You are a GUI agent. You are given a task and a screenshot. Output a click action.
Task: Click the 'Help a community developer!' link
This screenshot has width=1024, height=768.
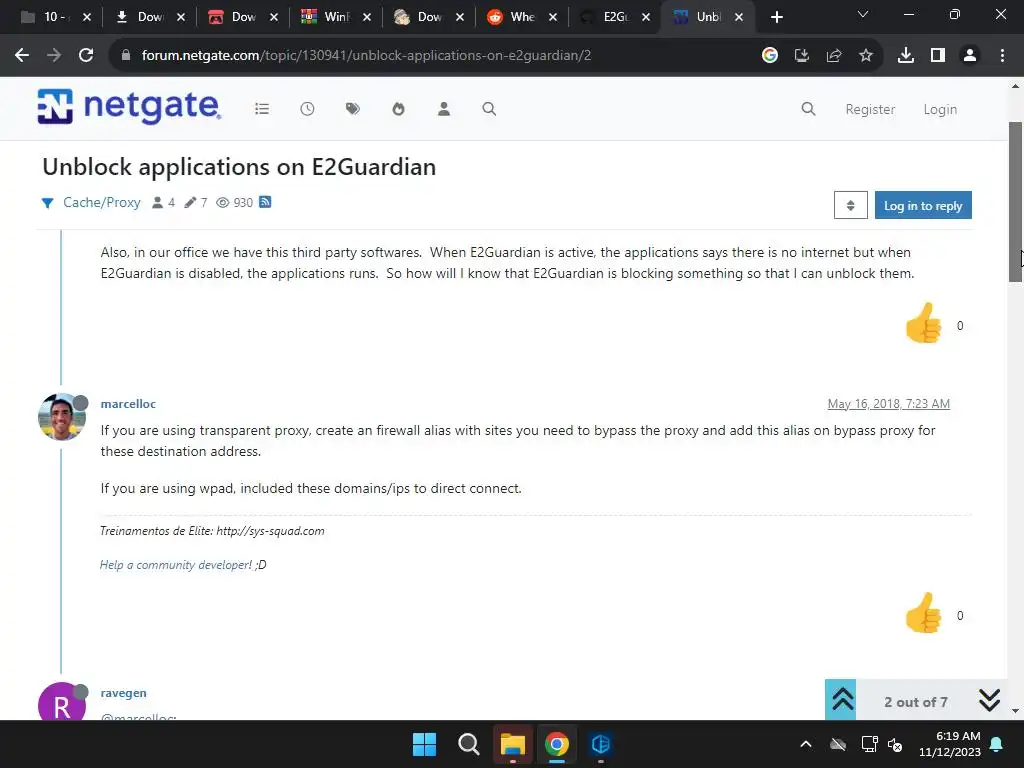(176, 564)
